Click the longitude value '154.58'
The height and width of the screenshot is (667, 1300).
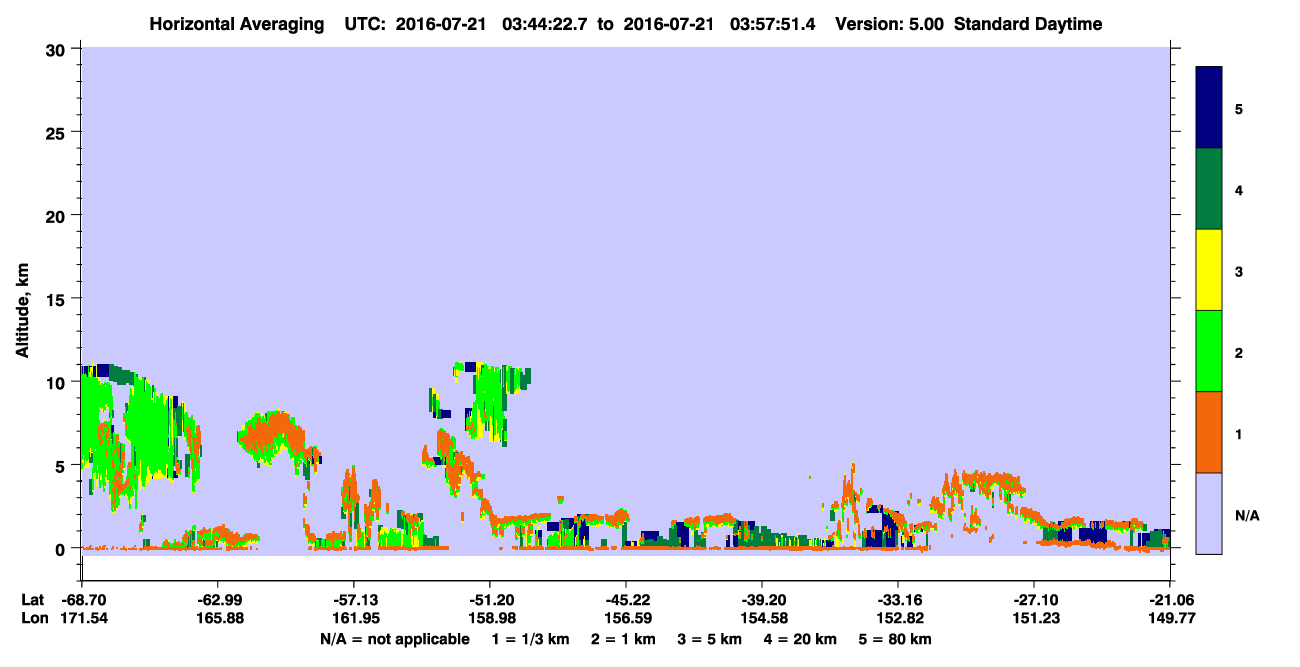click(x=762, y=619)
